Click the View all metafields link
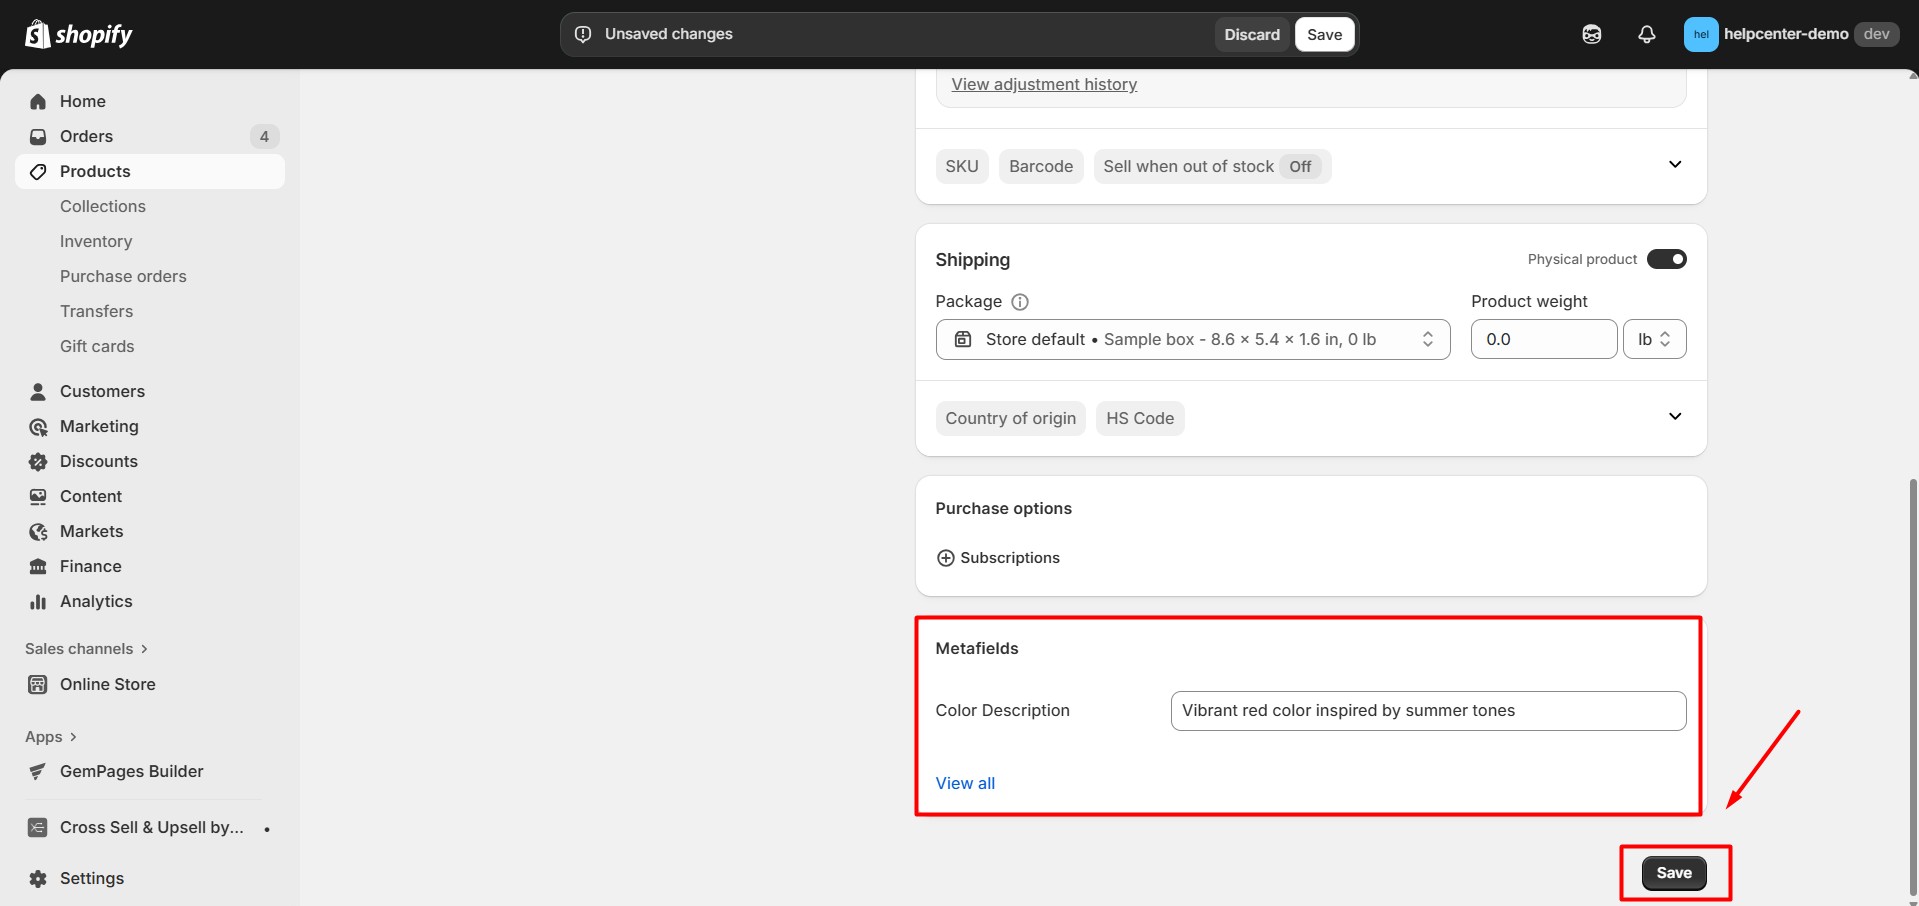 pos(965,783)
